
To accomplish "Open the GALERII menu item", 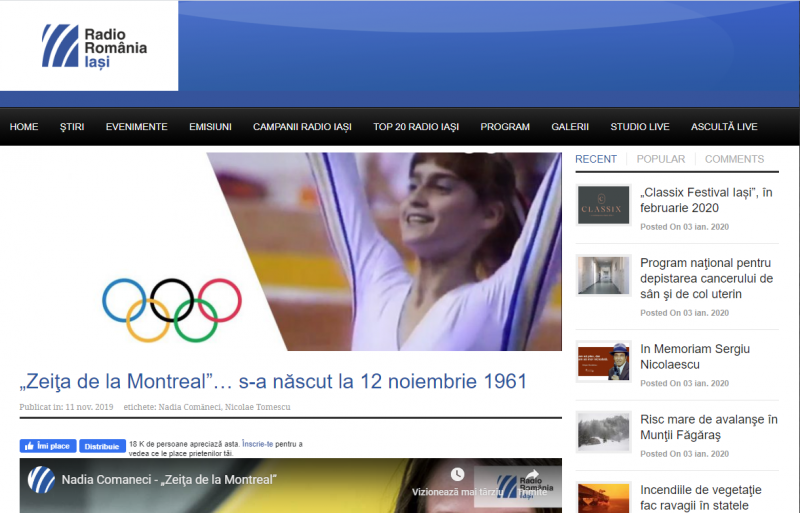I will click(570, 127).
